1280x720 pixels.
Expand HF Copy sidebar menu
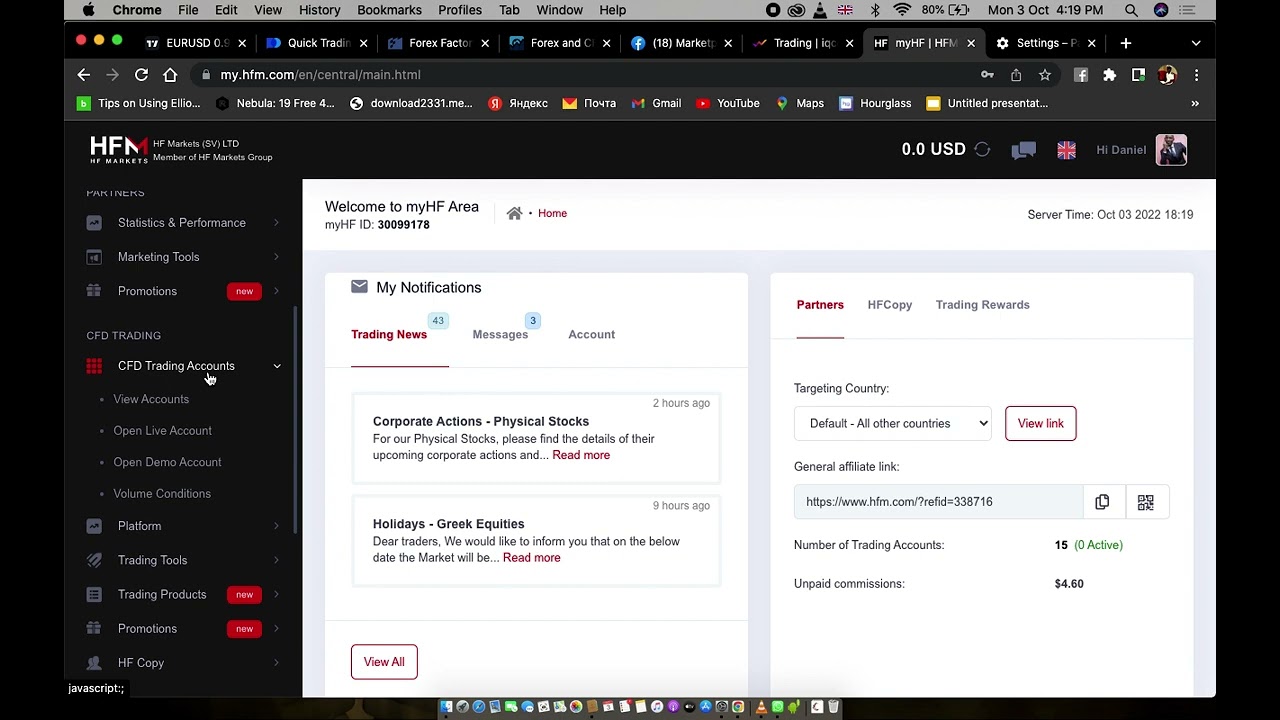(x=185, y=663)
